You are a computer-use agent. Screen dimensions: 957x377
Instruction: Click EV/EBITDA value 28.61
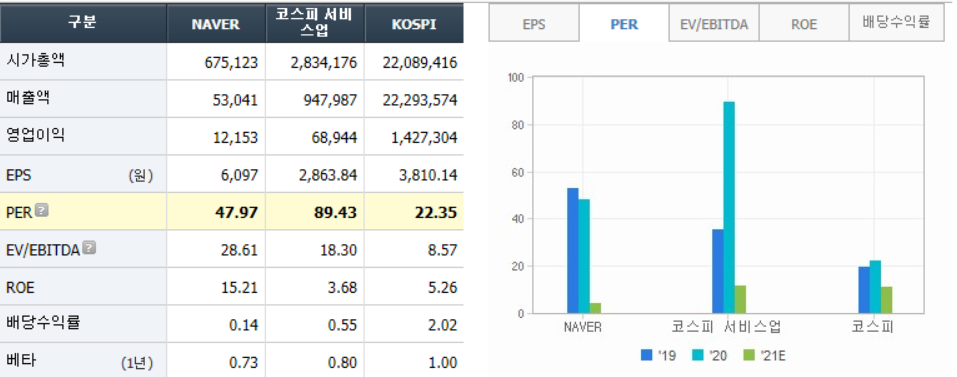click(x=240, y=250)
